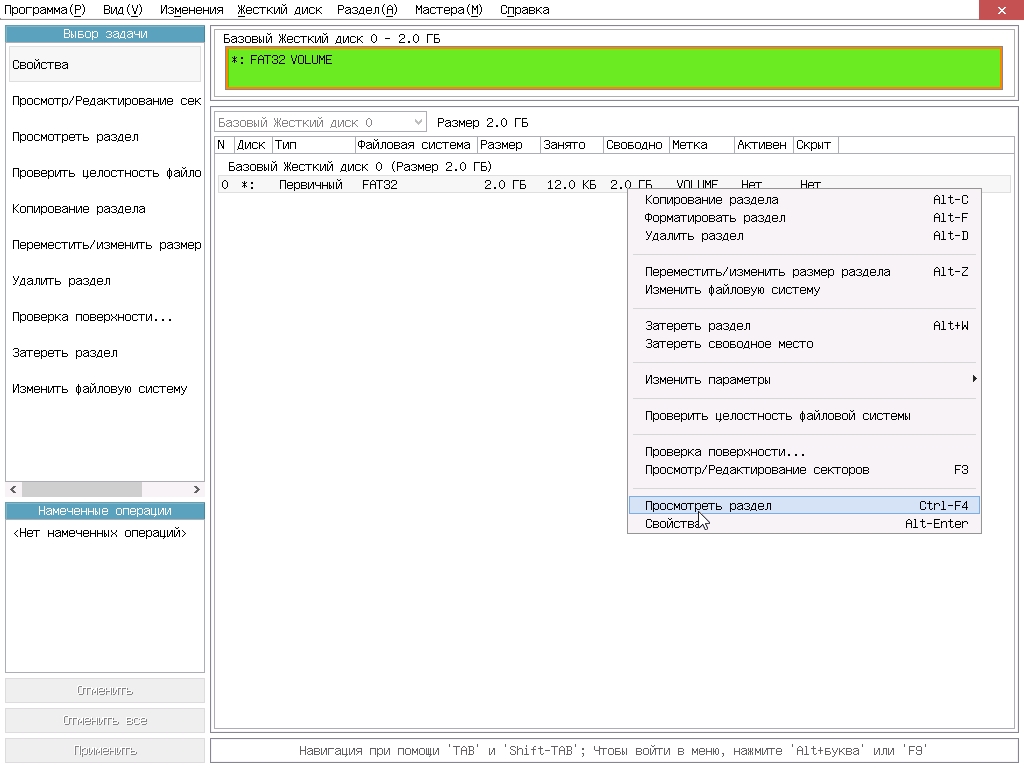This screenshot has height=768, width=1024.
Task: Open Свойства from context menu
Action: click(x=672, y=524)
